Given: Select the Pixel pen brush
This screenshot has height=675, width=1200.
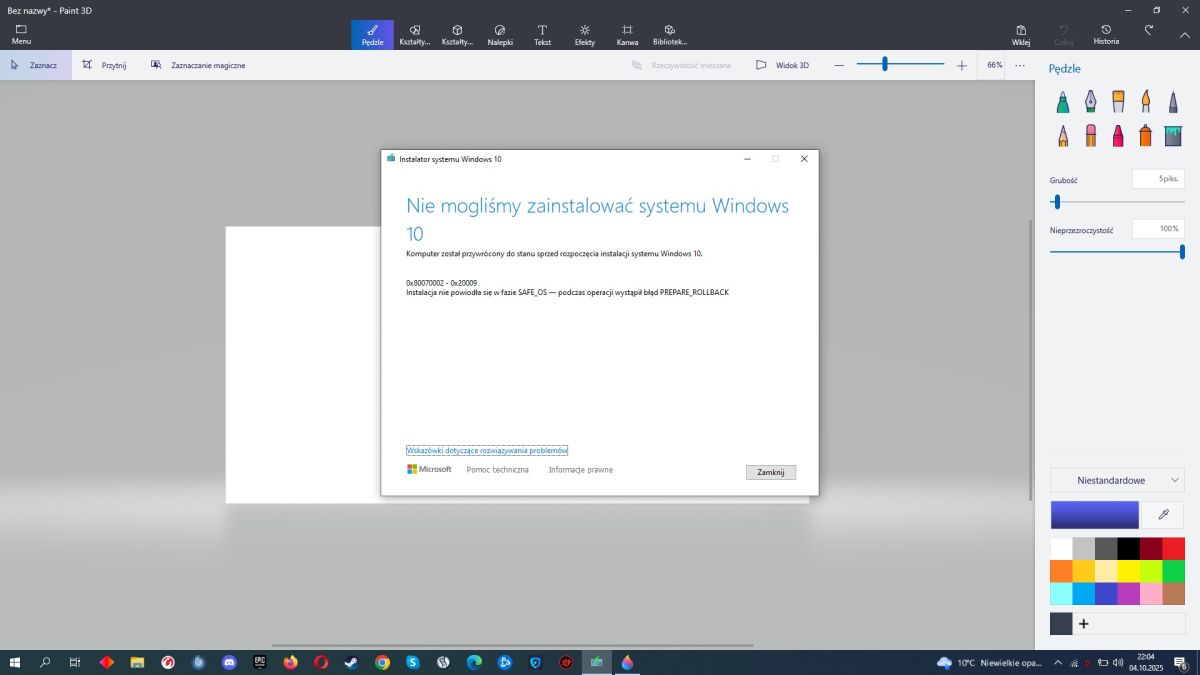Looking at the screenshot, I should tap(1173, 101).
